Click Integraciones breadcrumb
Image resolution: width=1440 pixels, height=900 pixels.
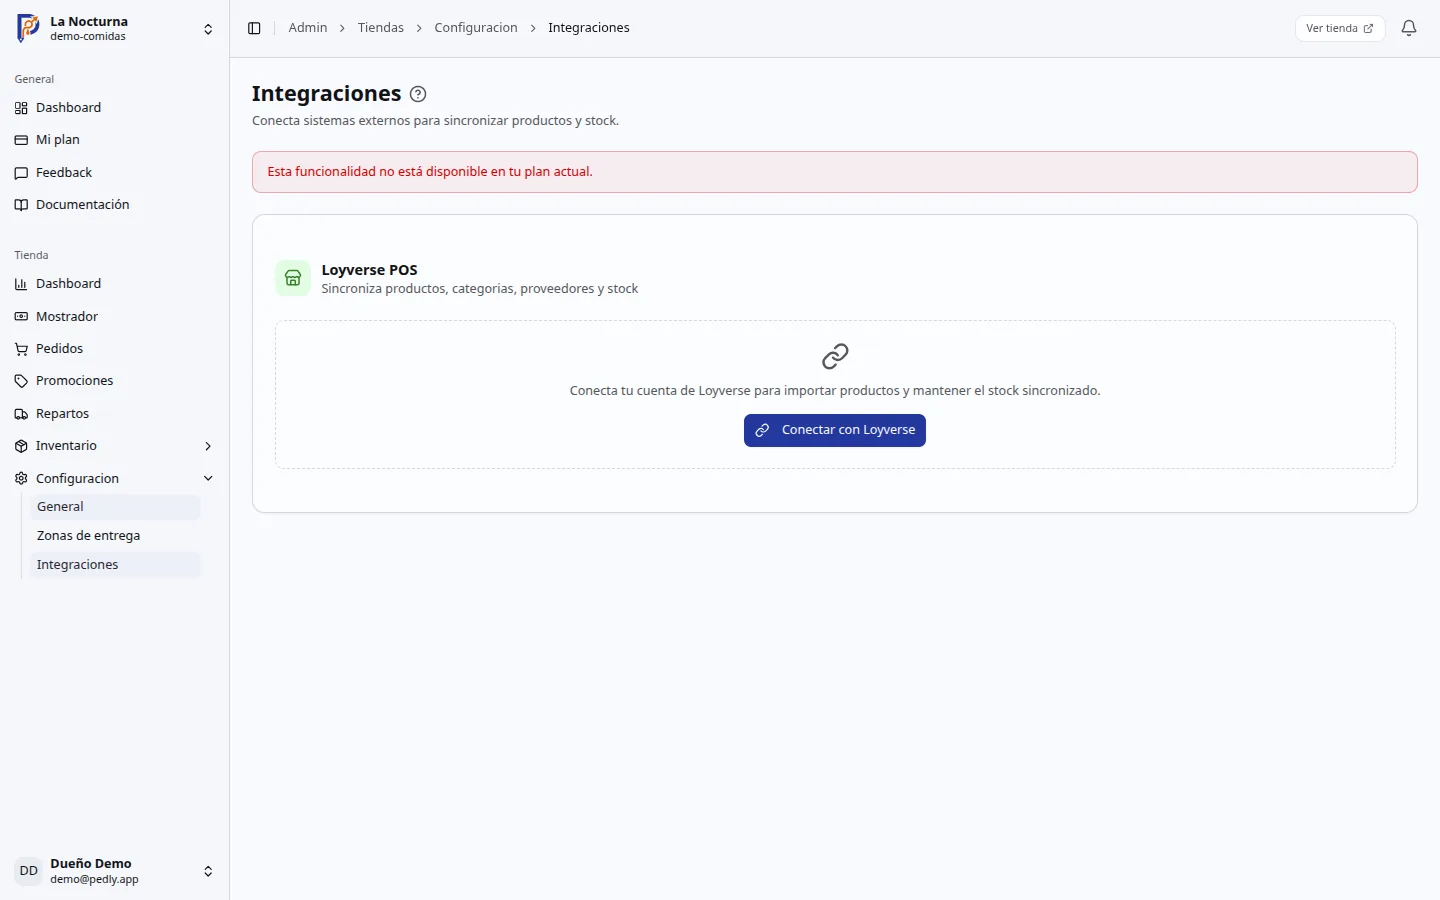589,28
